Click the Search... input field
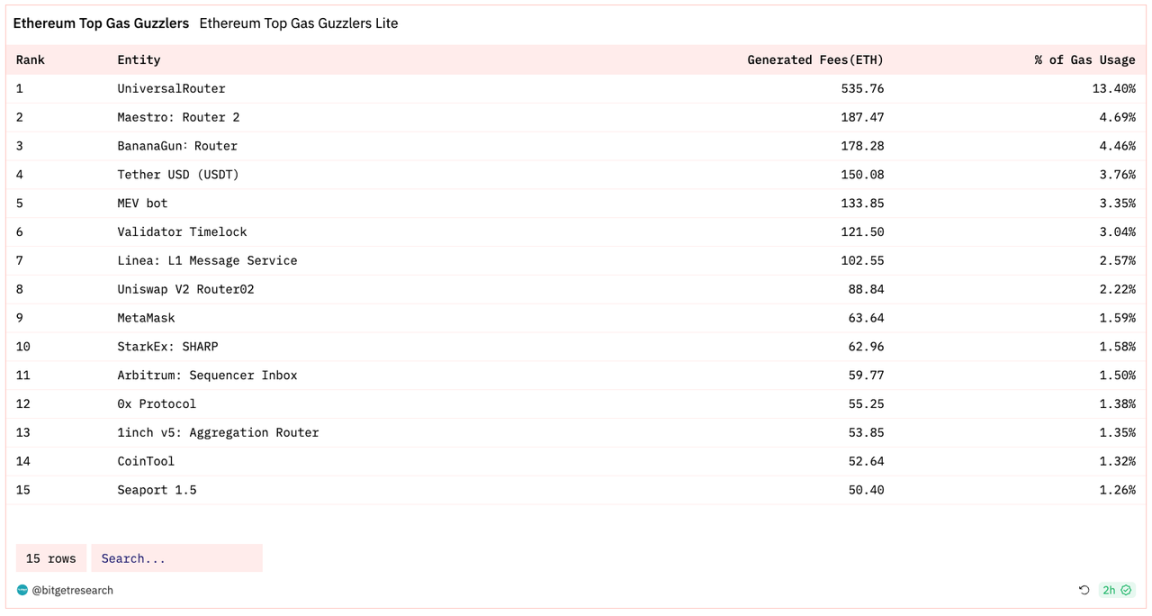The height and width of the screenshot is (616, 1152). tap(176, 558)
